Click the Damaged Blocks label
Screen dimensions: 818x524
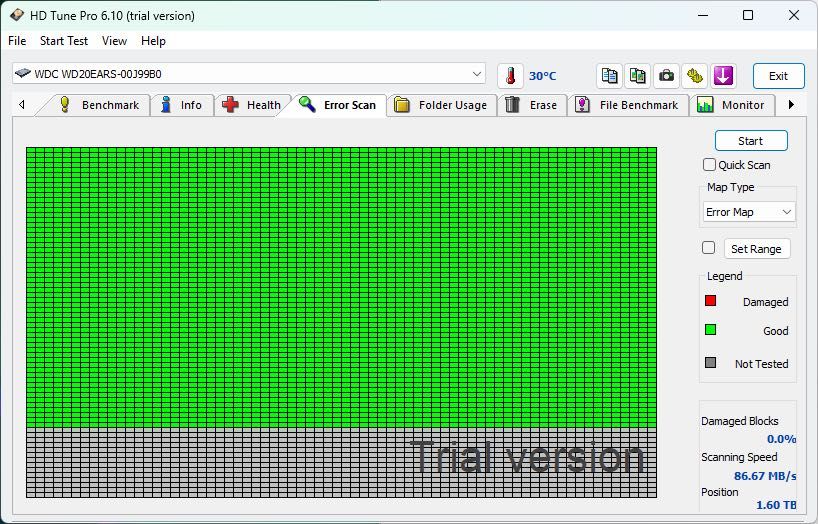pyautogui.click(x=739, y=421)
